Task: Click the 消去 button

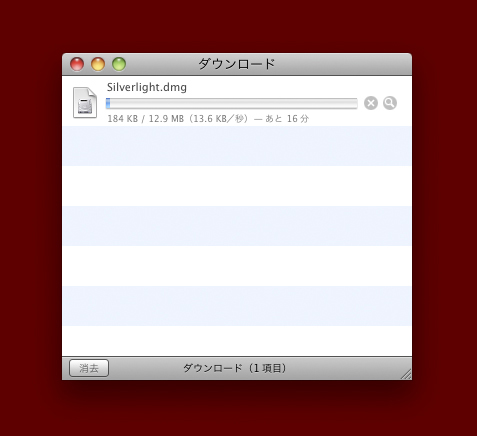Action: (89, 368)
